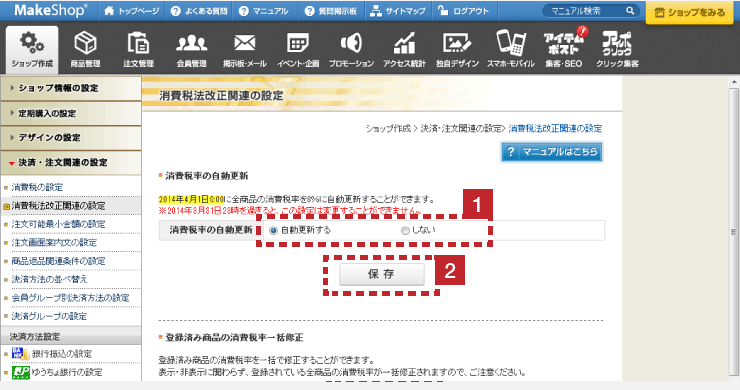Collapse 決済・注文関連の設定 section
Image resolution: width=740 pixels, height=390 pixels.
(x=71, y=162)
